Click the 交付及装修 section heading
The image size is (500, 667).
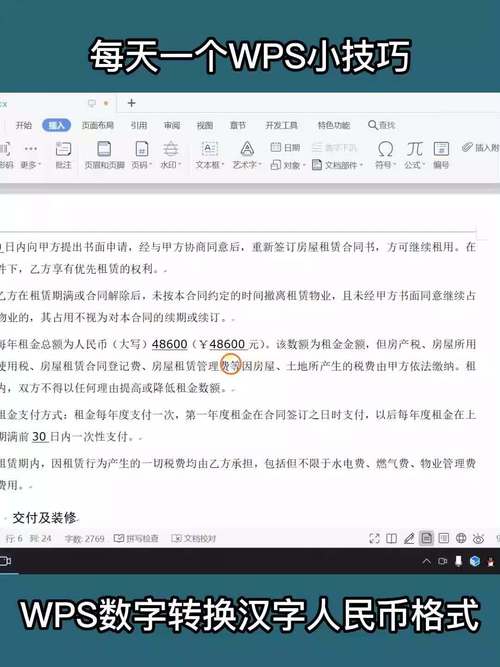tap(44, 518)
